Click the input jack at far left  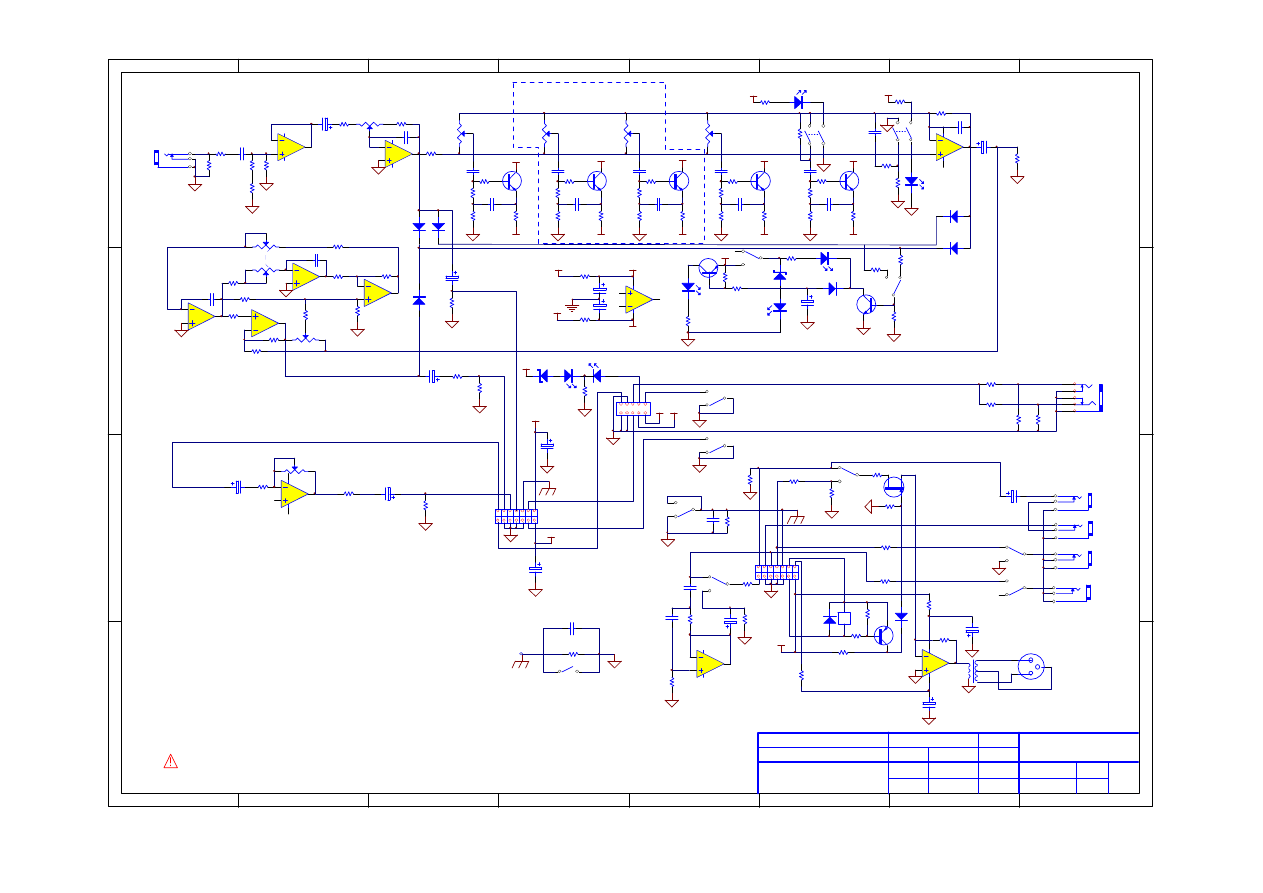tap(157, 156)
